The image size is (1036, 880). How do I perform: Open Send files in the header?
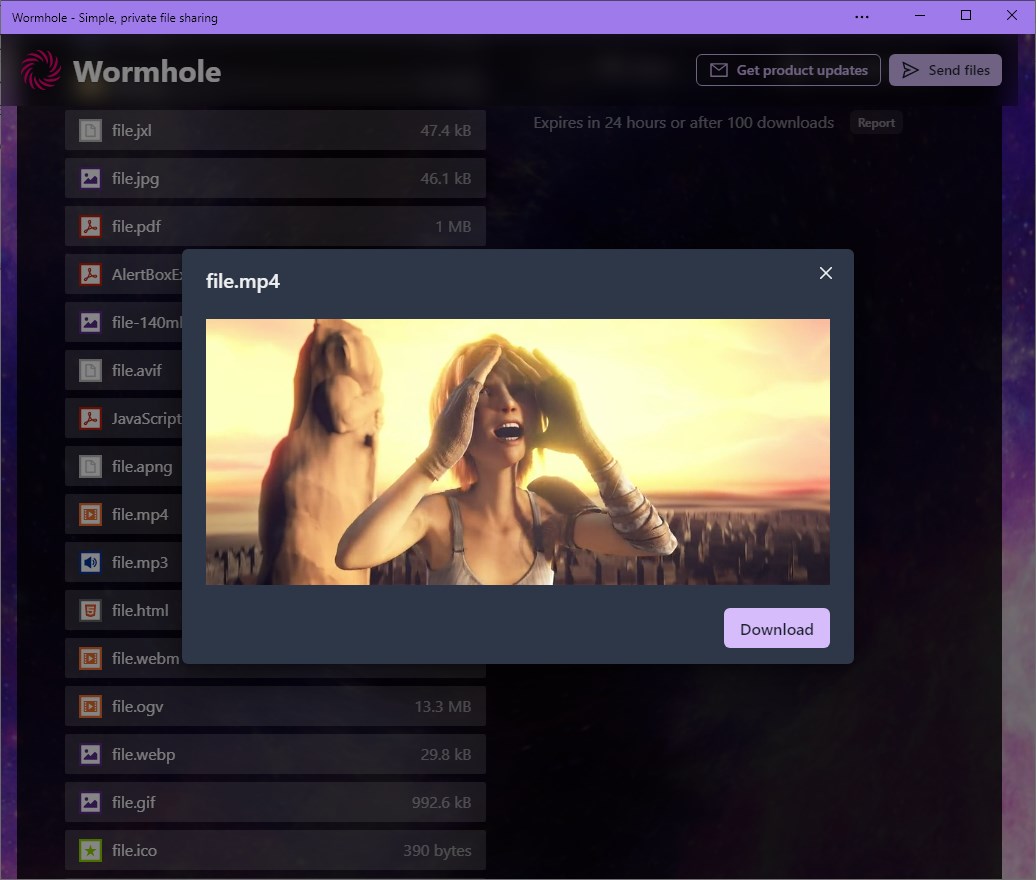(945, 70)
